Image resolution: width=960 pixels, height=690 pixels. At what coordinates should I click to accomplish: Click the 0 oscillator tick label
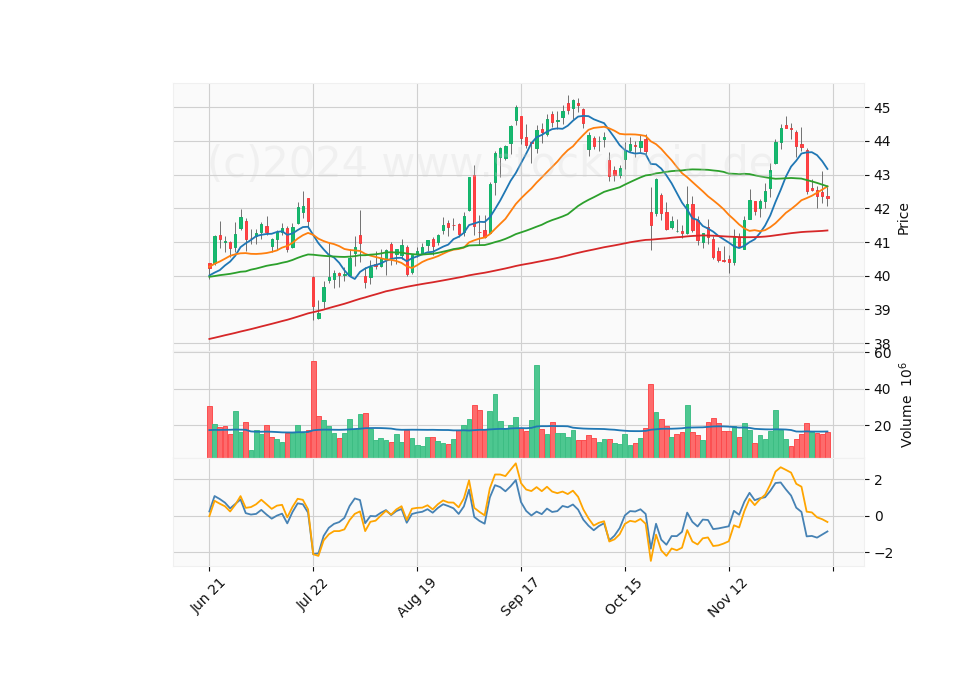tap(879, 517)
